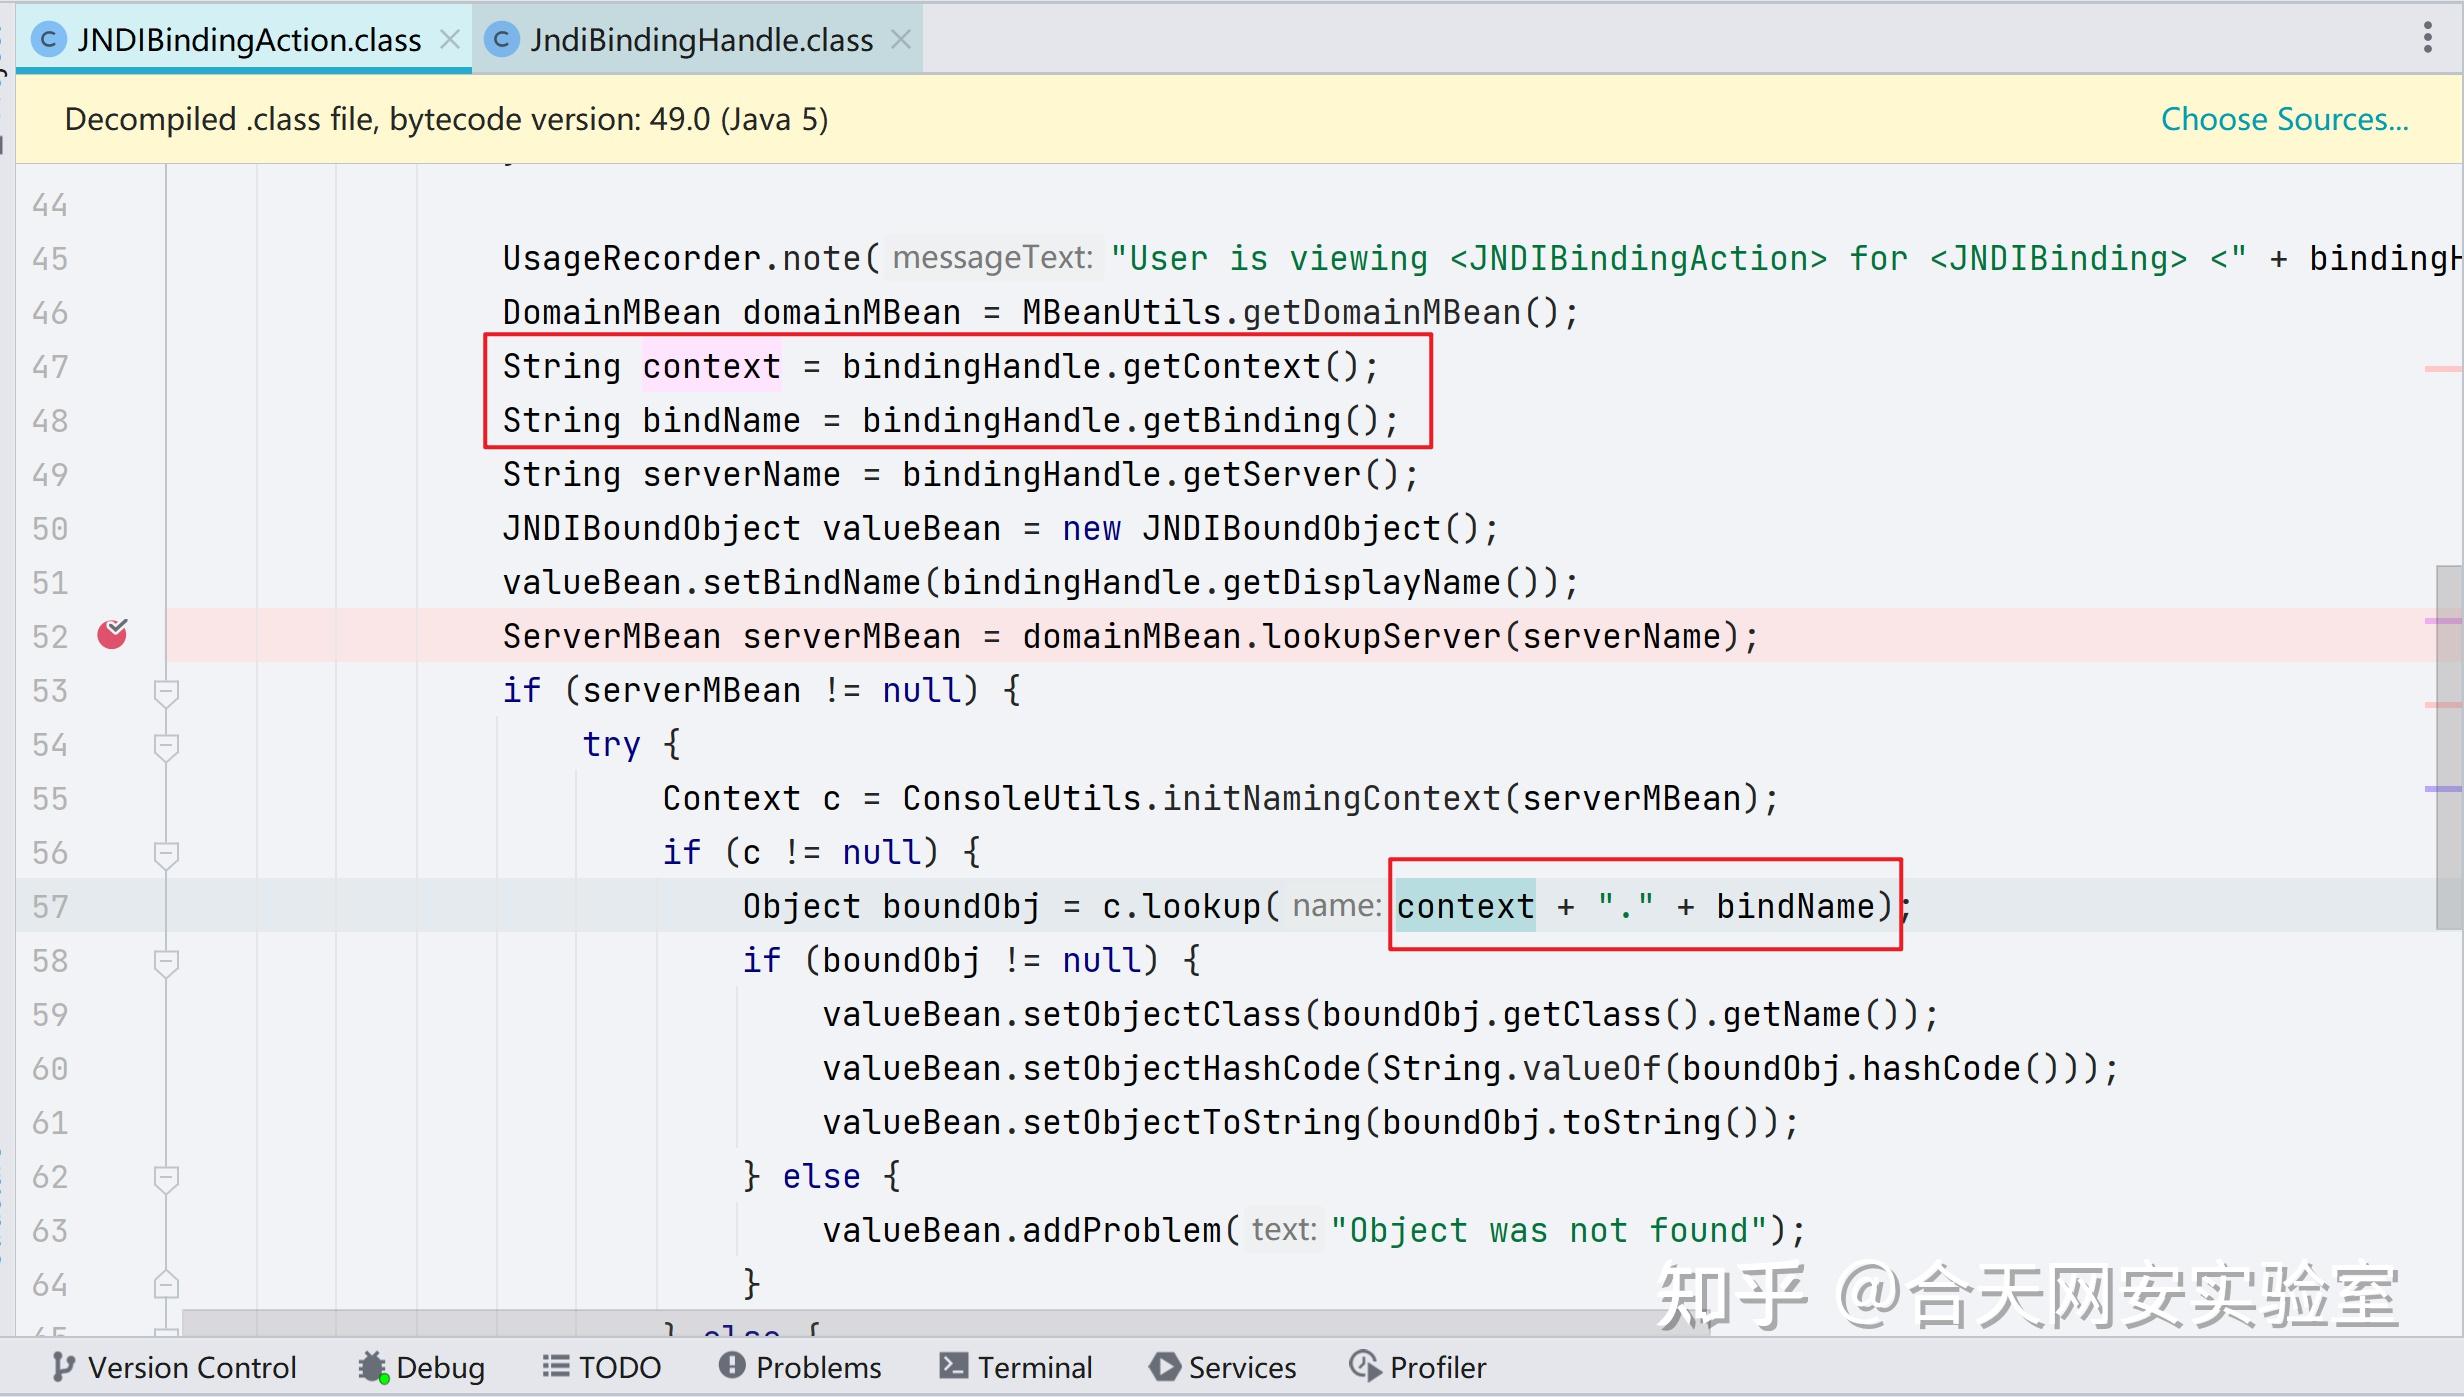The height and width of the screenshot is (1397, 2464).
Task: Open the TODO tool window
Action: (x=601, y=1367)
